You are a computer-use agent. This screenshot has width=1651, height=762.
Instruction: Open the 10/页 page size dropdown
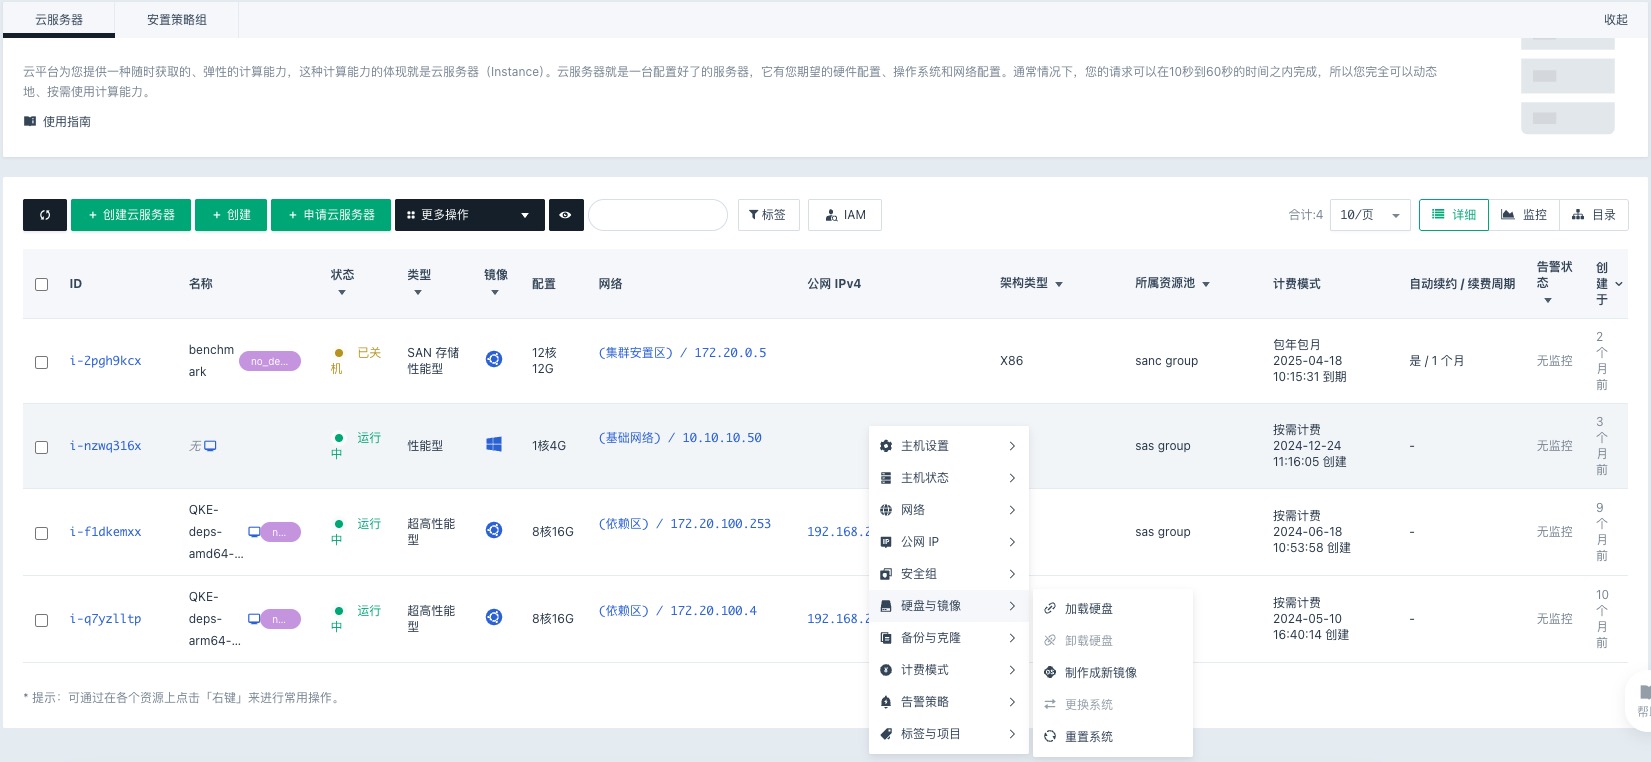(1369, 215)
